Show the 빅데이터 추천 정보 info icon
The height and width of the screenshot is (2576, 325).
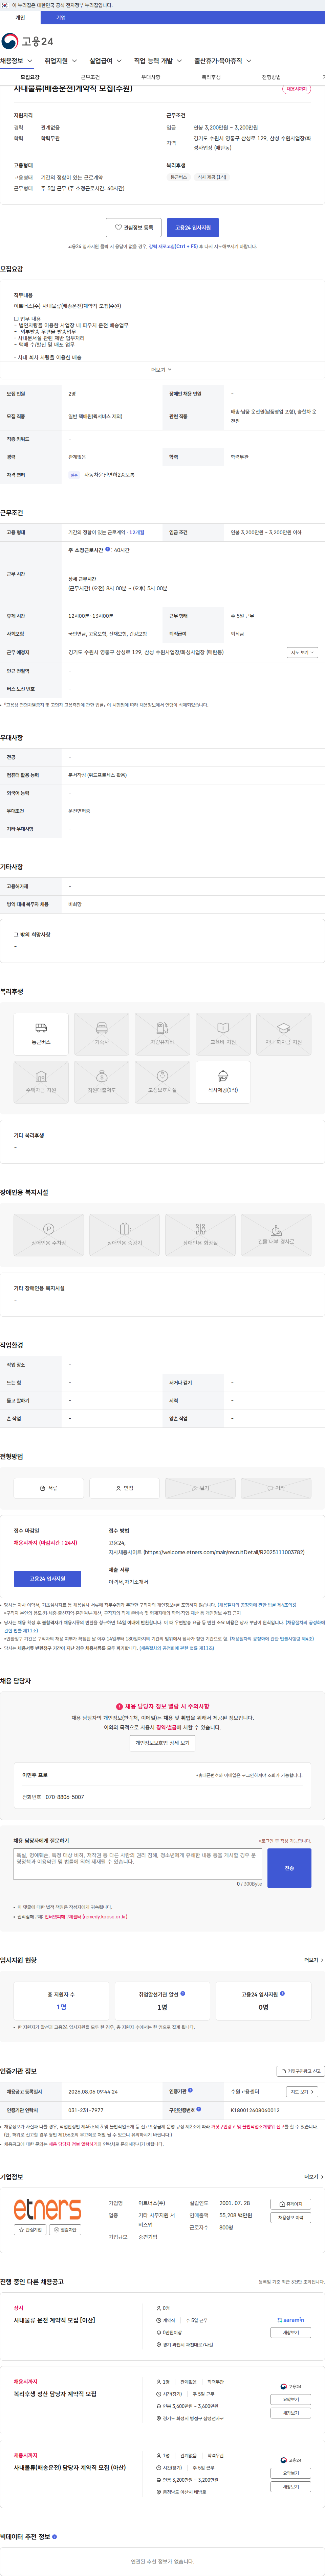[55, 2537]
